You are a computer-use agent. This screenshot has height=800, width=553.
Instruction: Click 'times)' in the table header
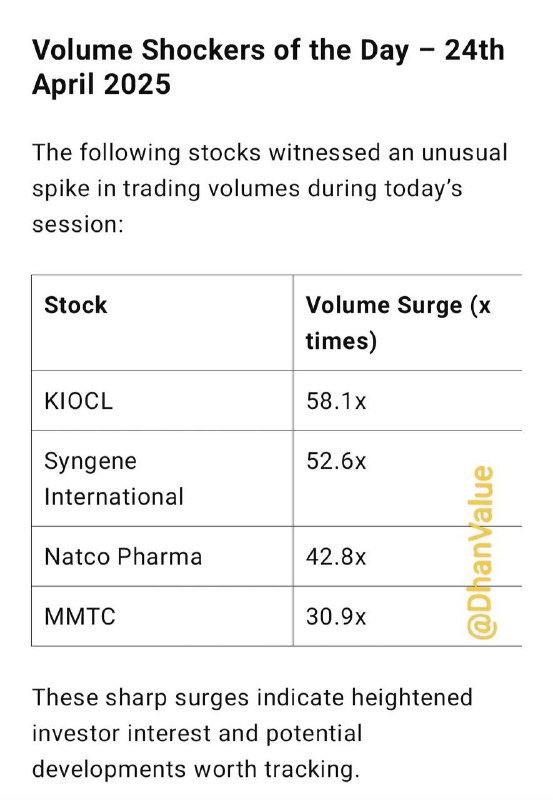[x=341, y=341]
